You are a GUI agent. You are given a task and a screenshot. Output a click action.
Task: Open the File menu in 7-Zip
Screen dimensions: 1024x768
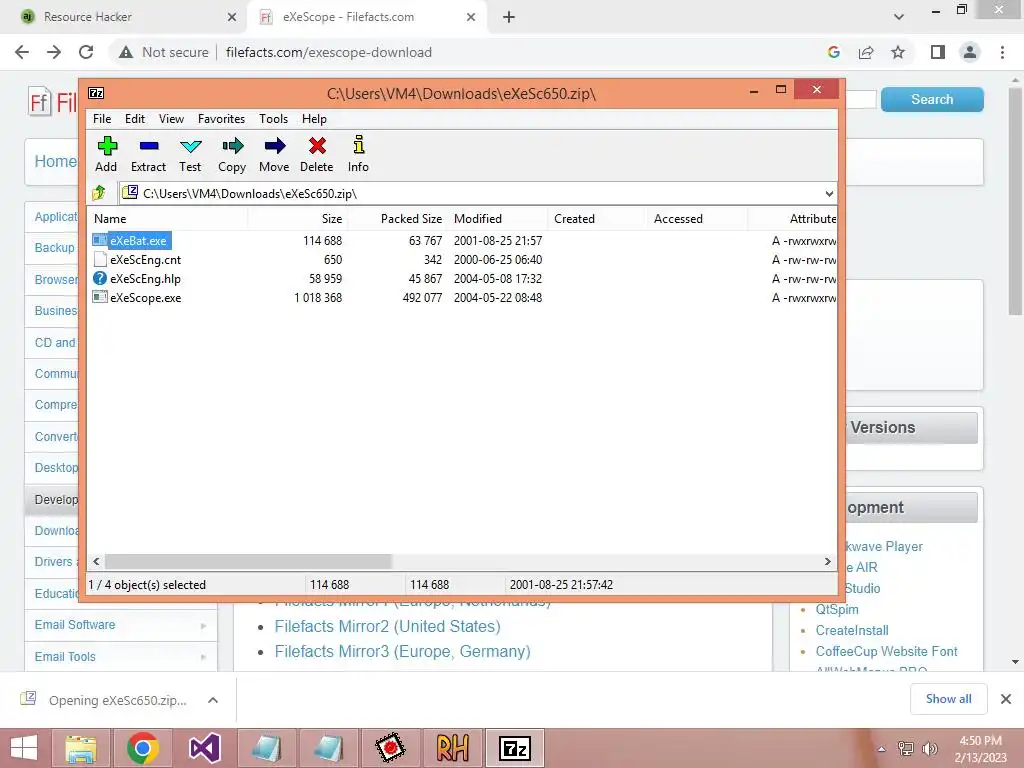[x=102, y=119]
